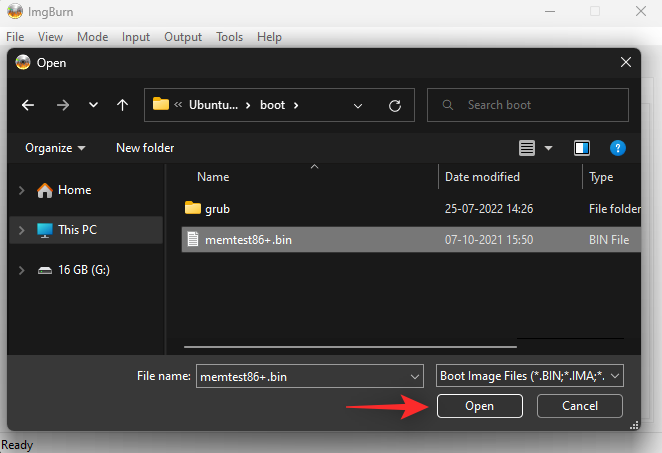
Task: Expand the chevron after boot breadcrumb
Action: (x=296, y=105)
